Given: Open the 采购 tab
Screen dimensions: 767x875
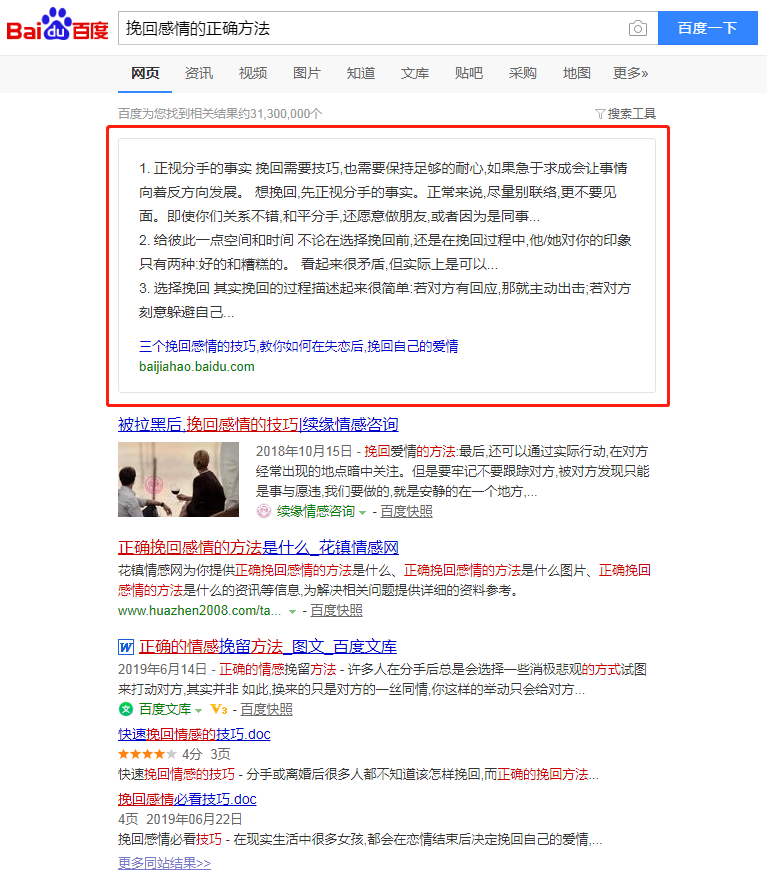Looking at the screenshot, I should (x=522, y=73).
